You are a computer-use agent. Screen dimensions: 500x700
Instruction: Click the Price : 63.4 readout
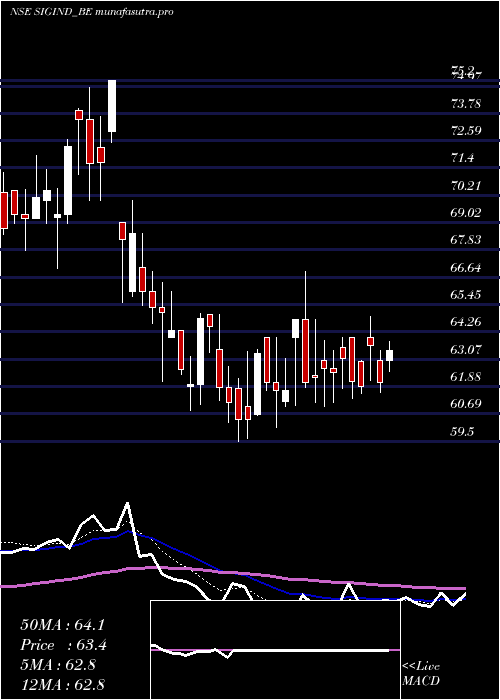(x=62, y=645)
